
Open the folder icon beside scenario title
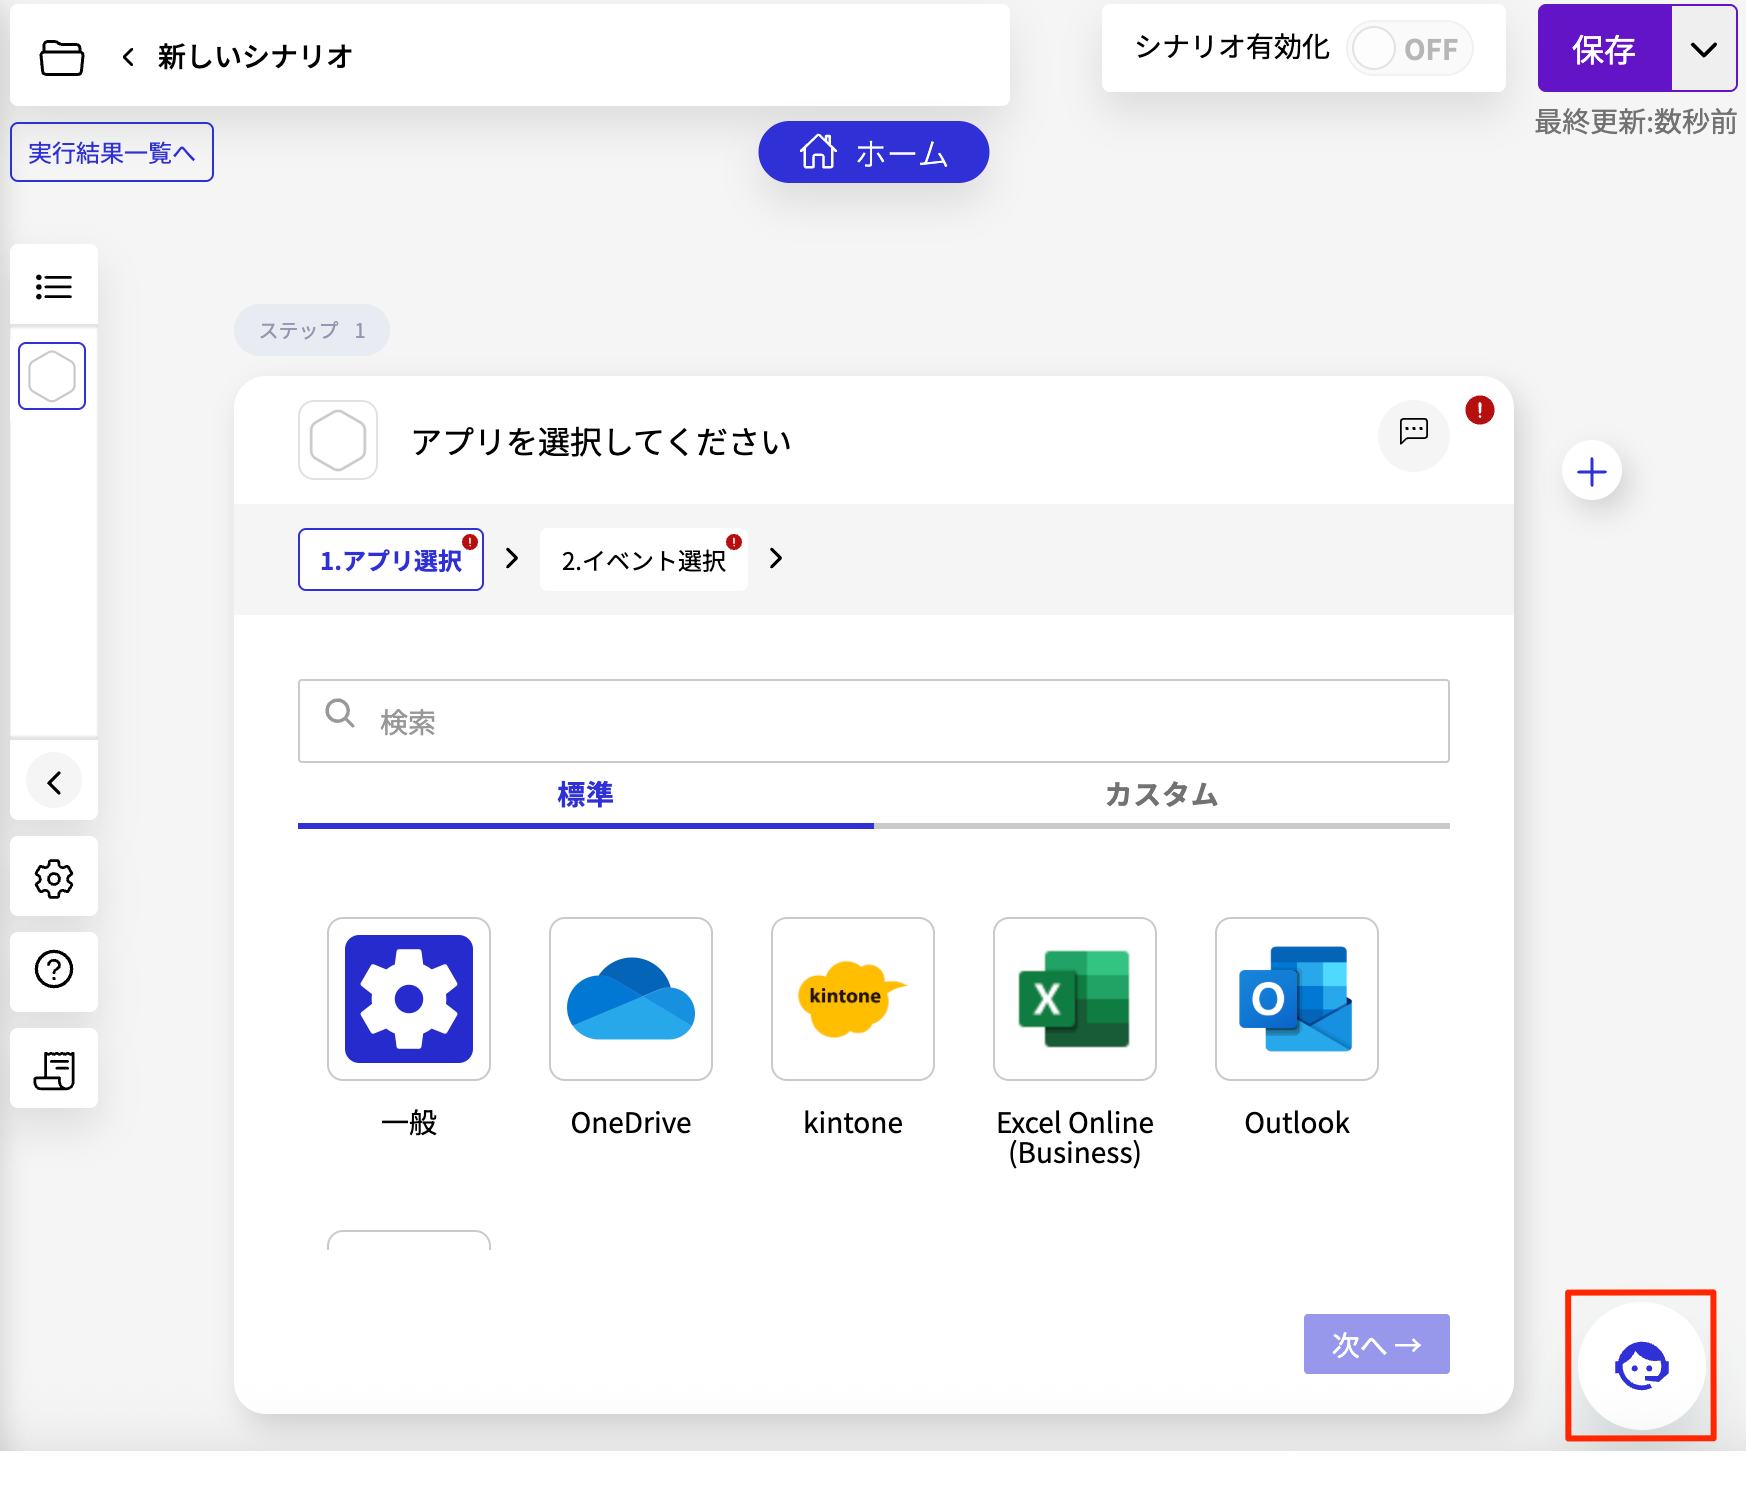click(60, 57)
